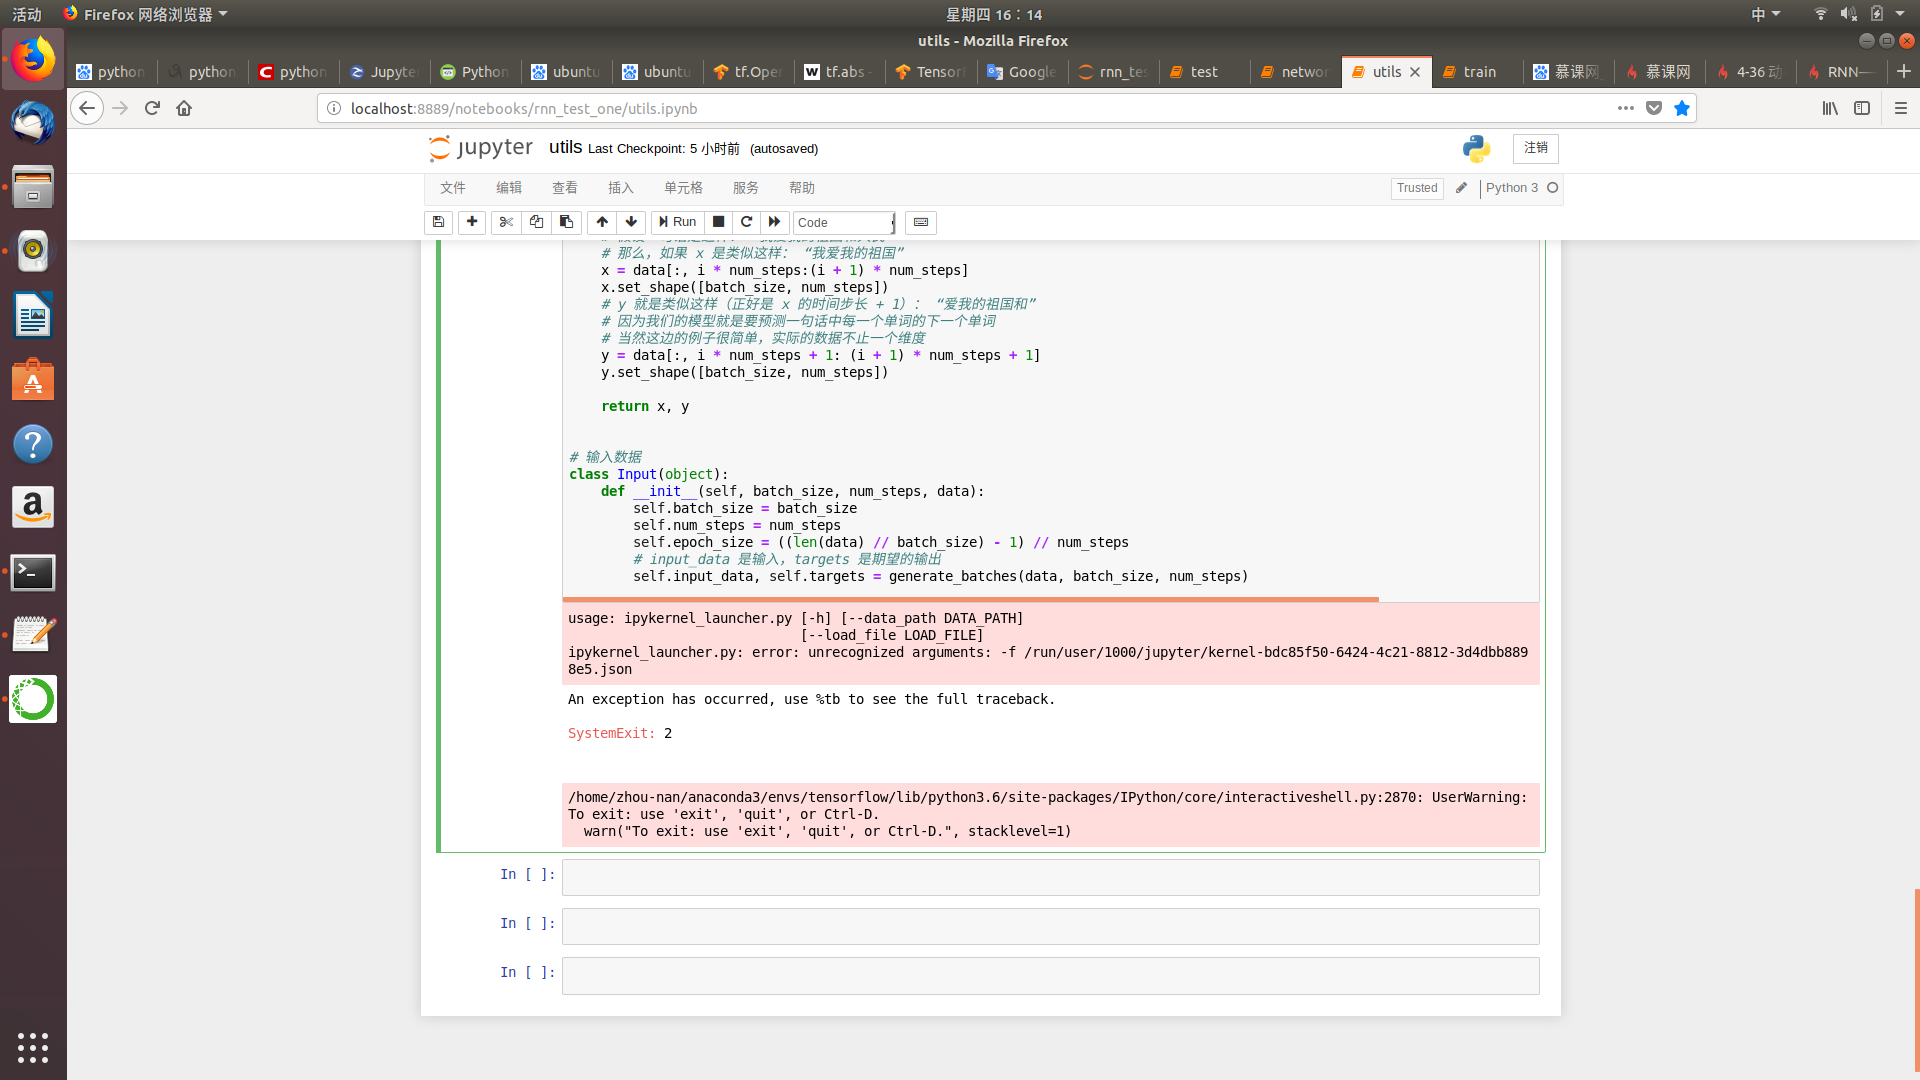Viewport: 1920px width, 1080px height.
Task: Toggle bookmark star for this page
Action: point(1682,108)
